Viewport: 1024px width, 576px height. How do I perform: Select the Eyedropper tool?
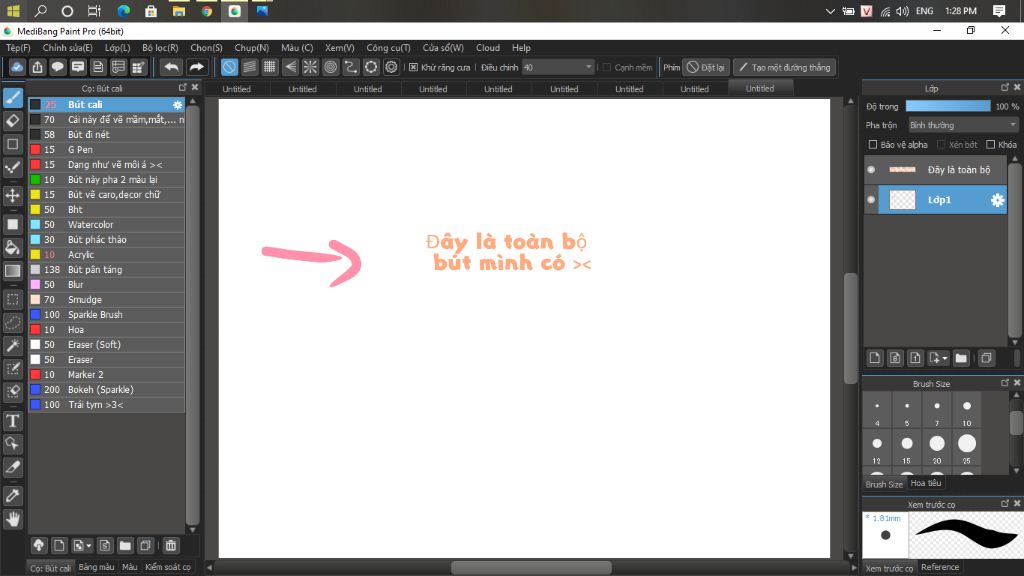(x=12, y=496)
